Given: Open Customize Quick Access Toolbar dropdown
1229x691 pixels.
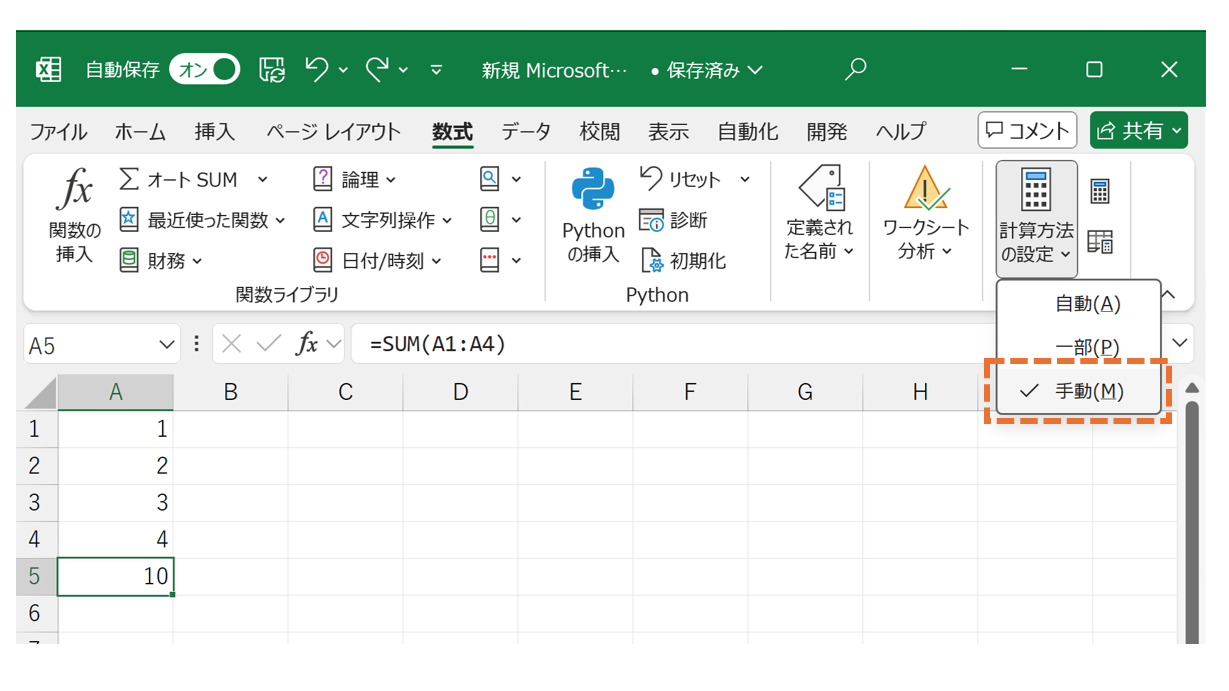Looking at the screenshot, I should click(436, 70).
